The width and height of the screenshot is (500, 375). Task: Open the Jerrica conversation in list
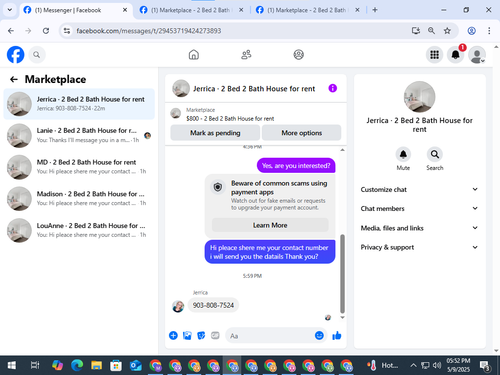pos(79,104)
